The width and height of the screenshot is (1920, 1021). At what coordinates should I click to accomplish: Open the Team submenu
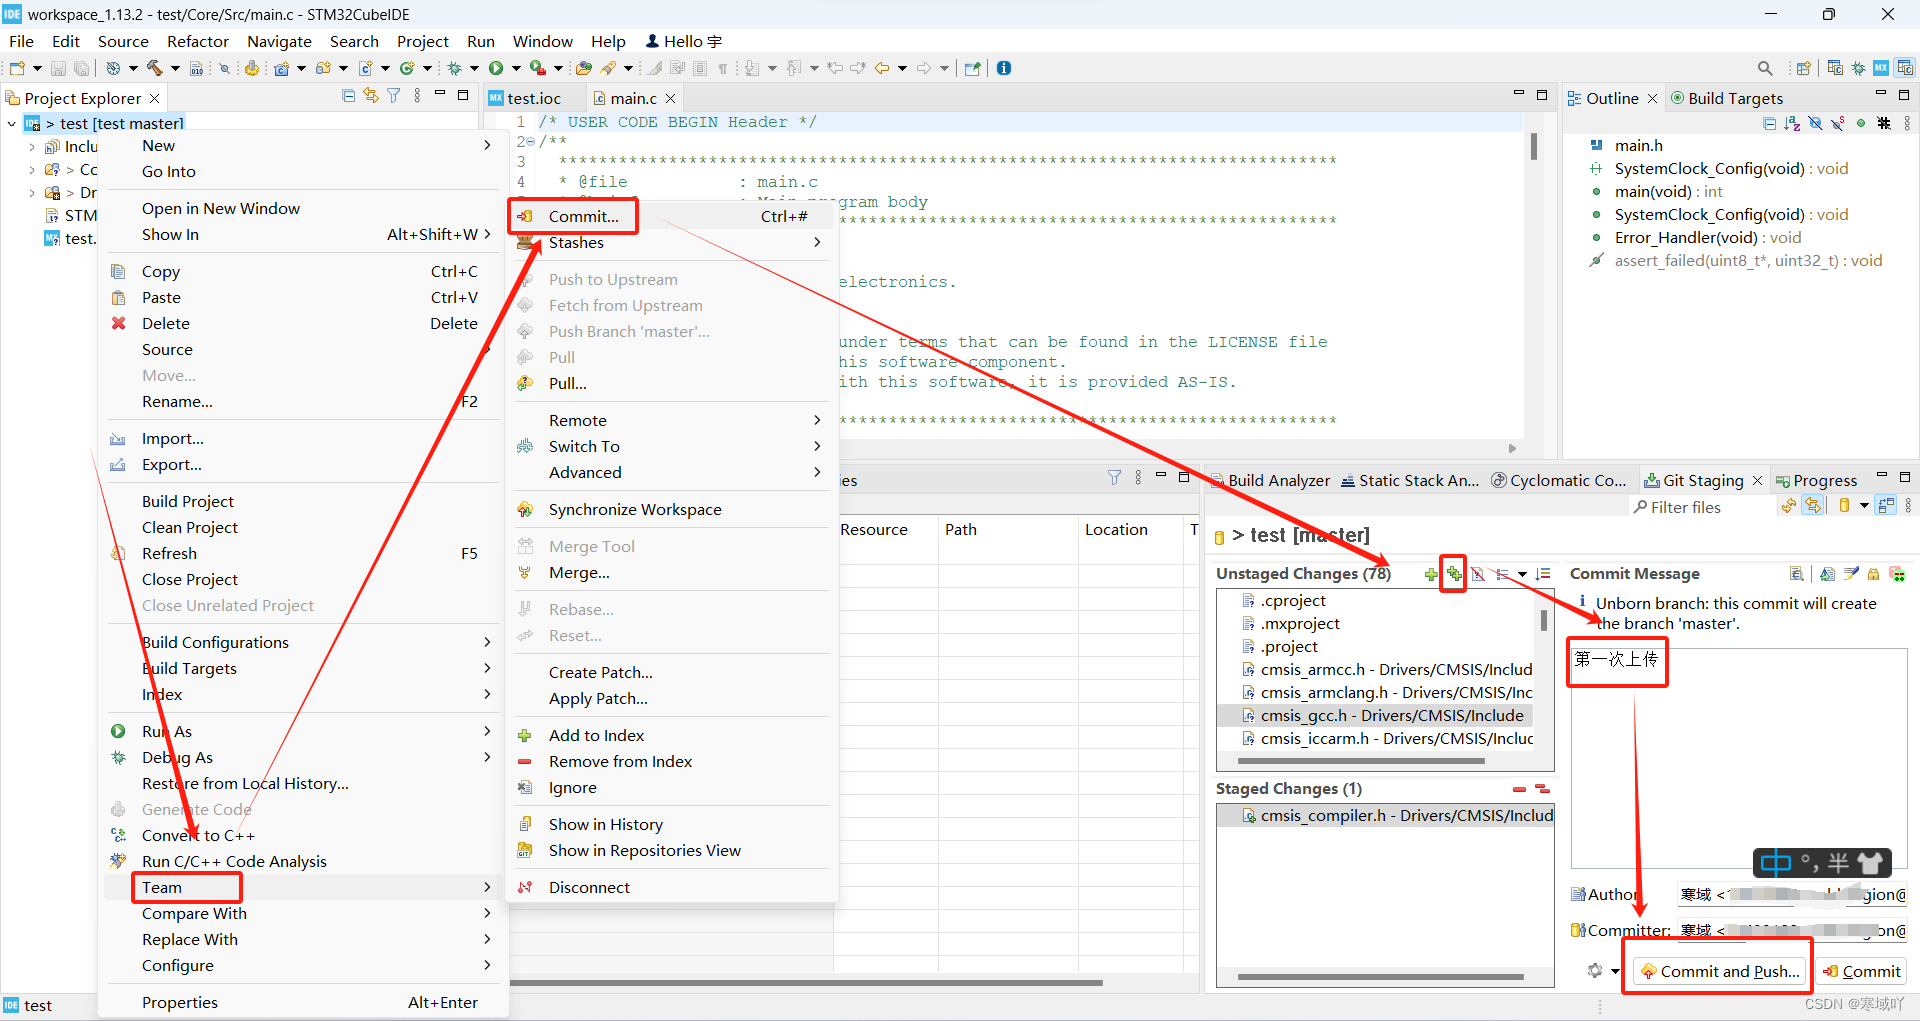pyautogui.click(x=302, y=887)
